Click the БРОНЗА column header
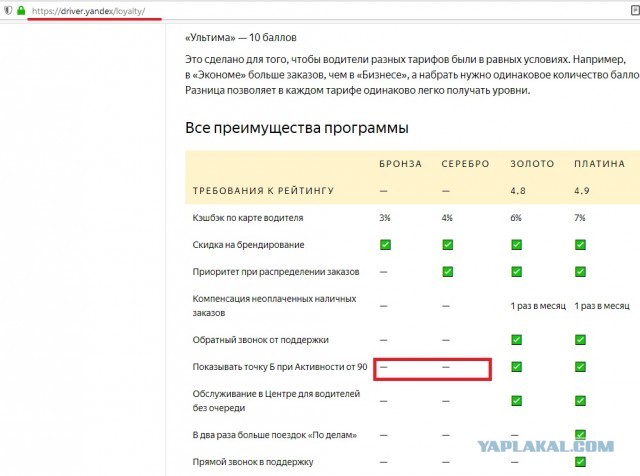Viewport: 640px width, 476px height. click(400, 164)
